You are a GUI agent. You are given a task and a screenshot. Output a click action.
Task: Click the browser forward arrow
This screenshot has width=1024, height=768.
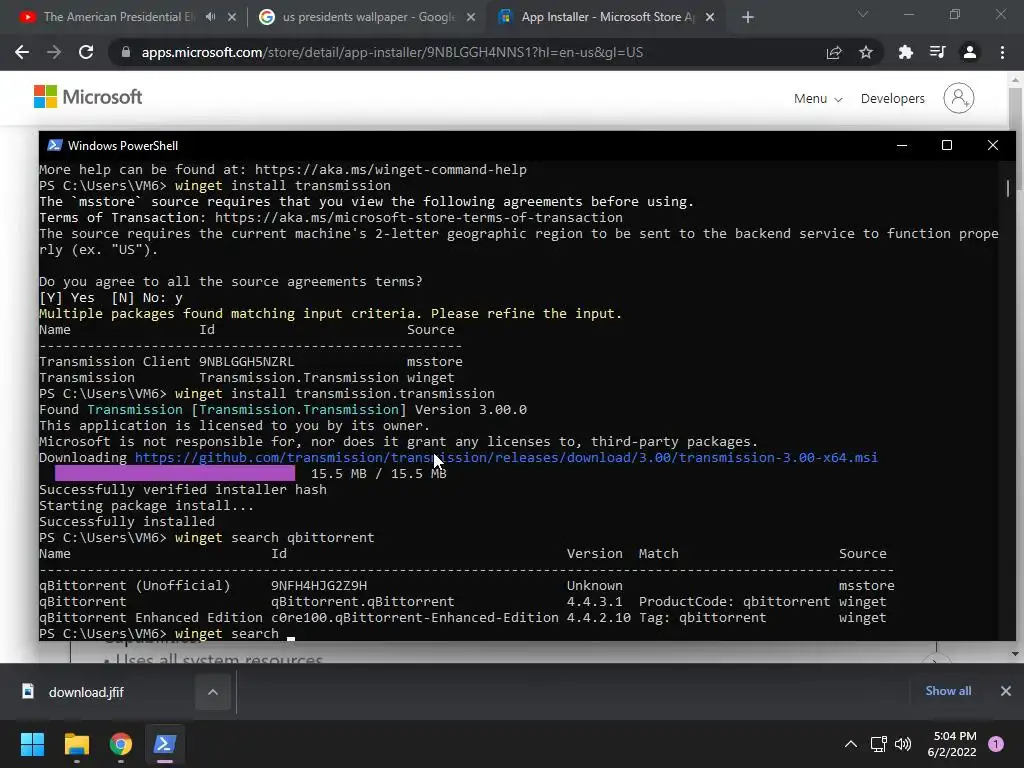click(x=54, y=52)
